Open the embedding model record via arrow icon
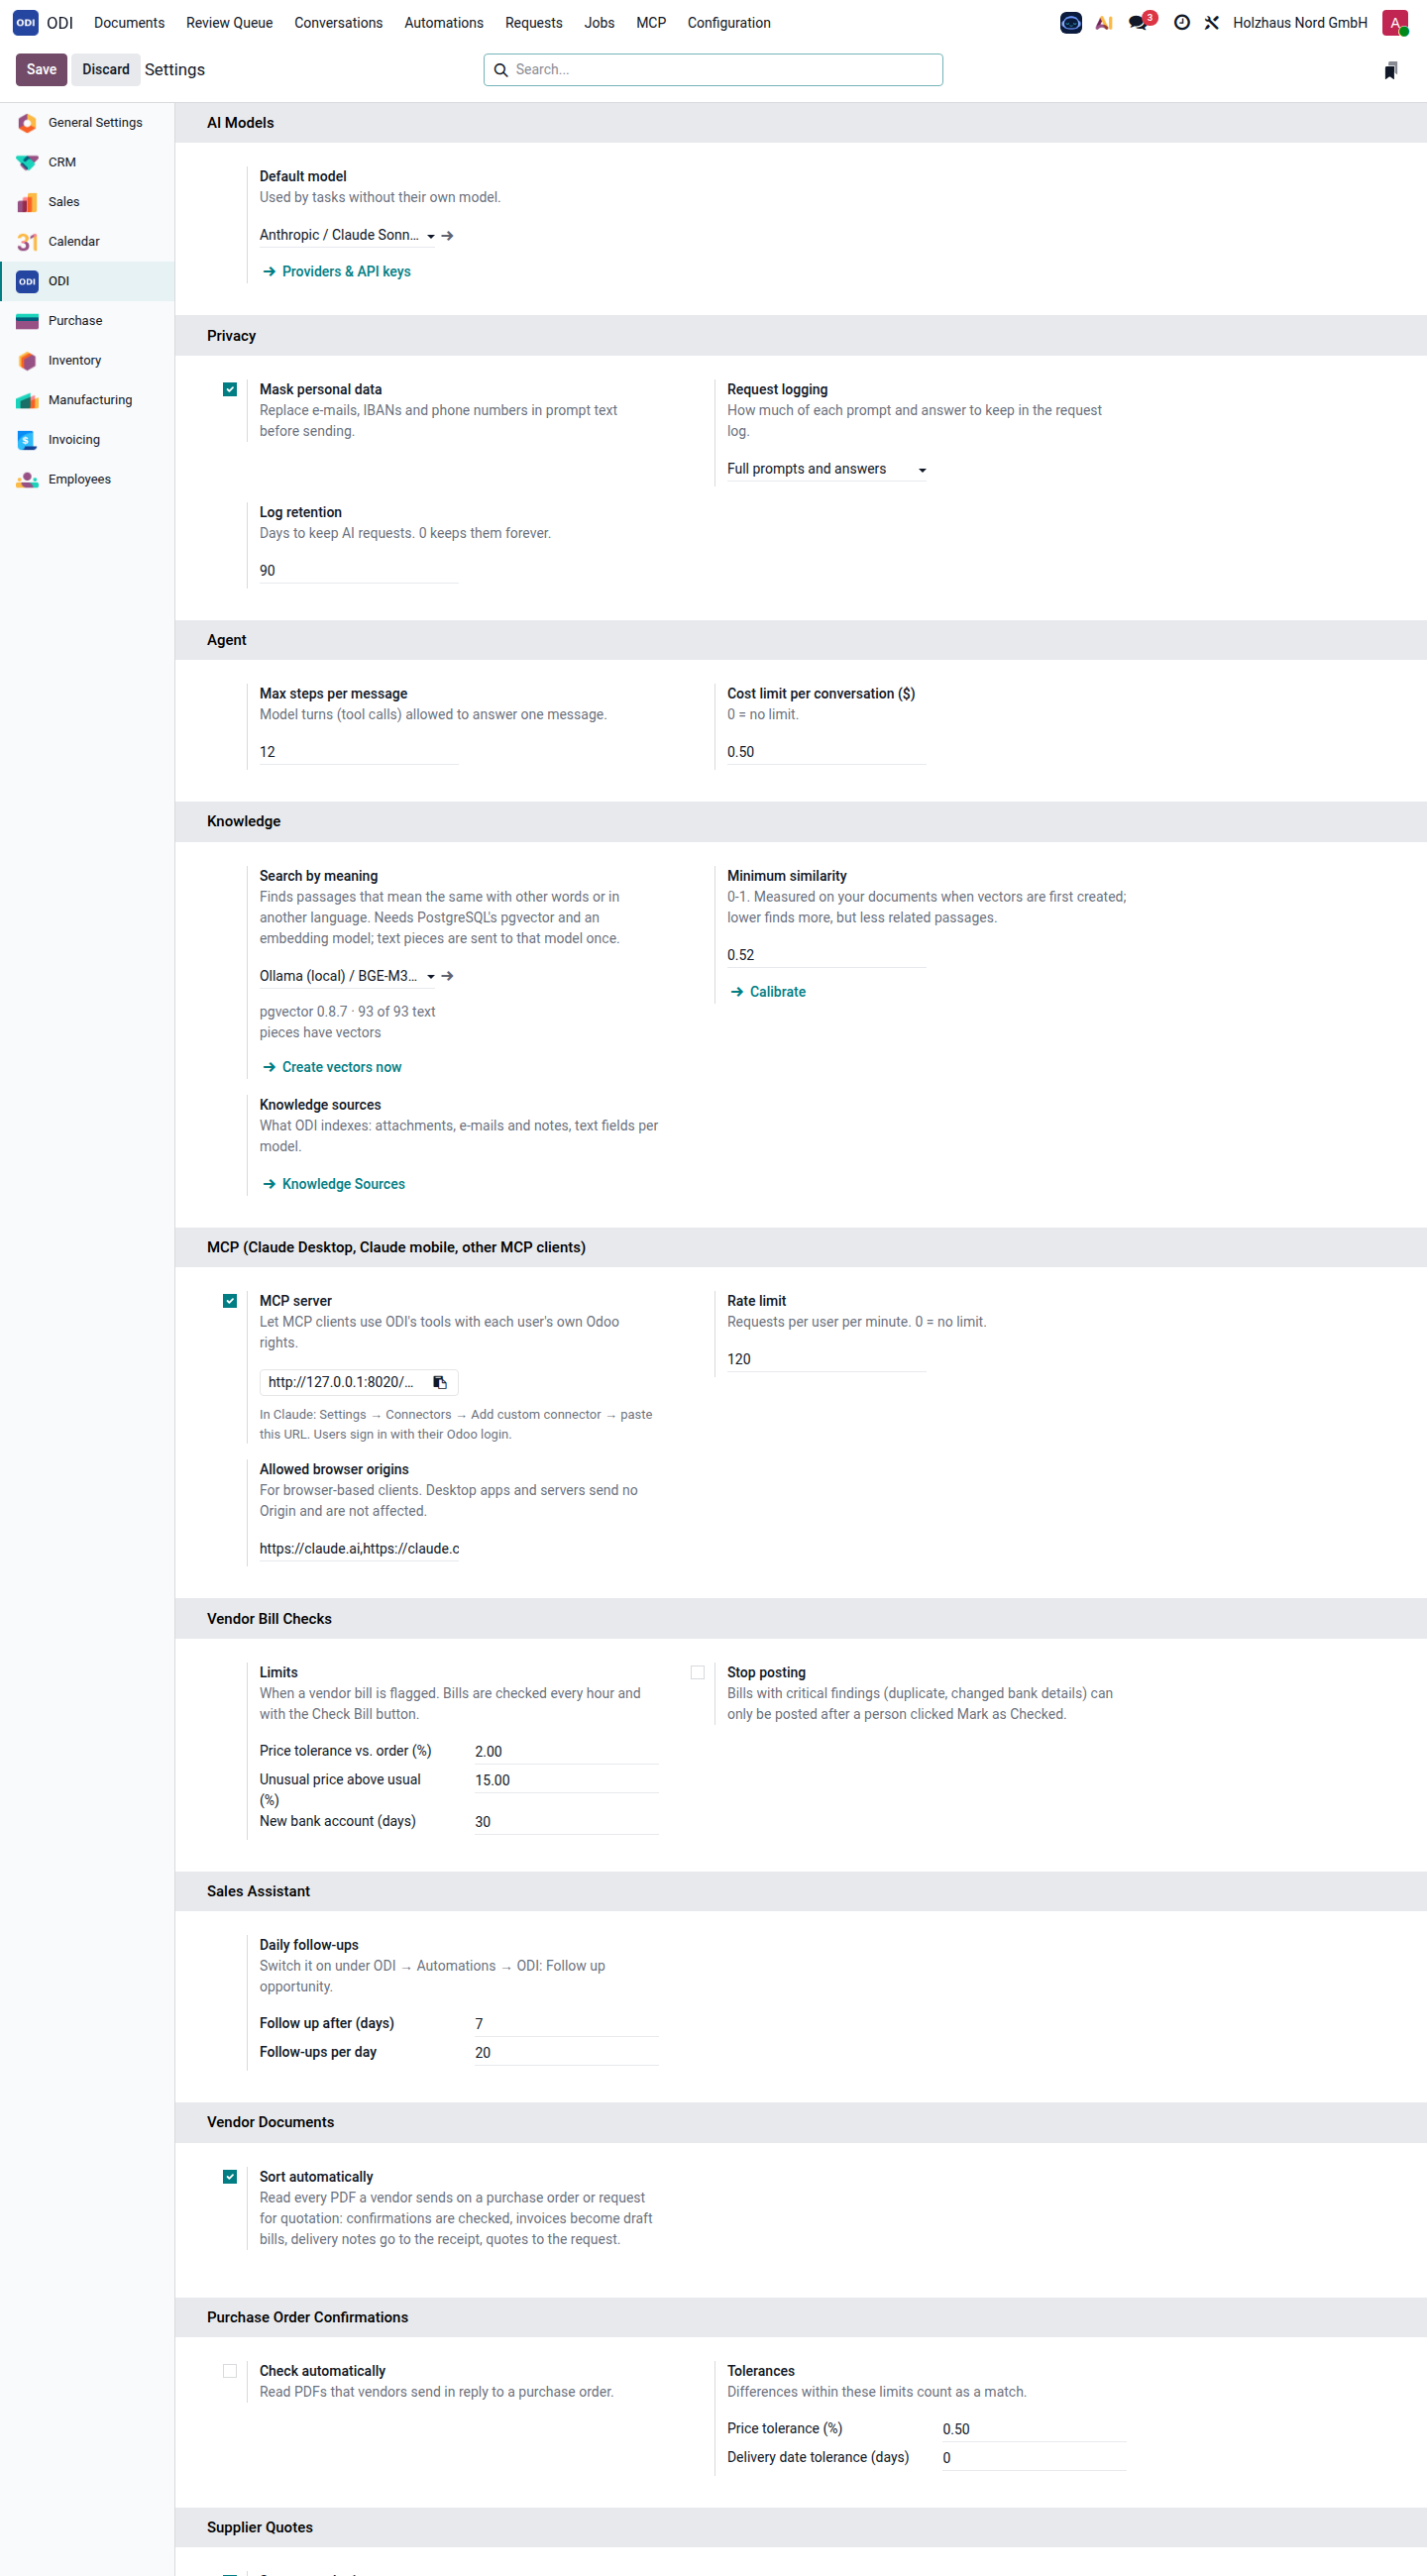This screenshot has height=2576, width=1427. point(448,976)
